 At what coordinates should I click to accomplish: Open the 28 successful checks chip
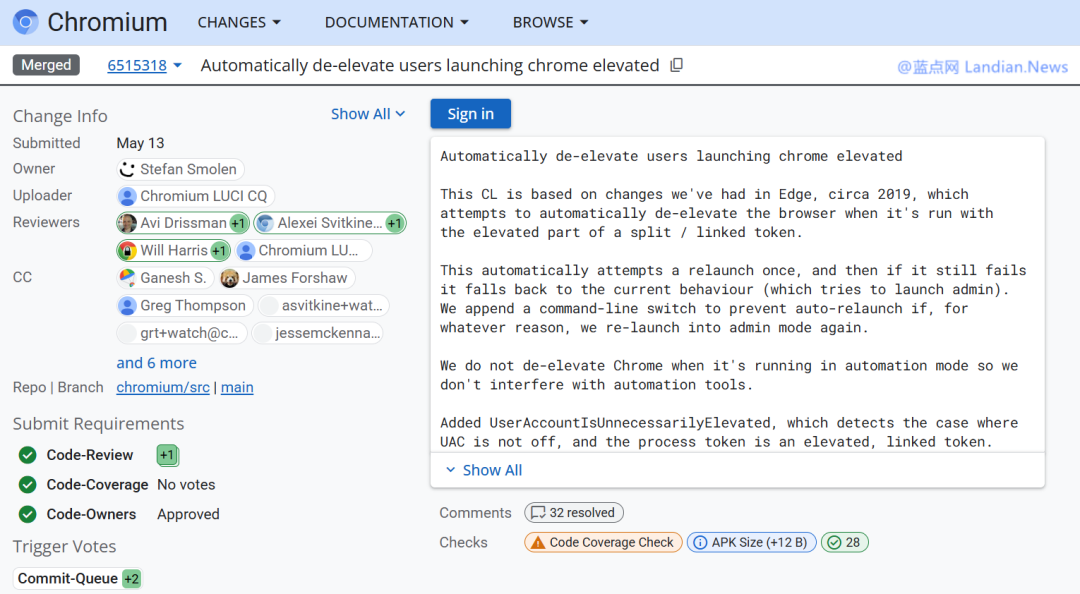[x=844, y=543]
